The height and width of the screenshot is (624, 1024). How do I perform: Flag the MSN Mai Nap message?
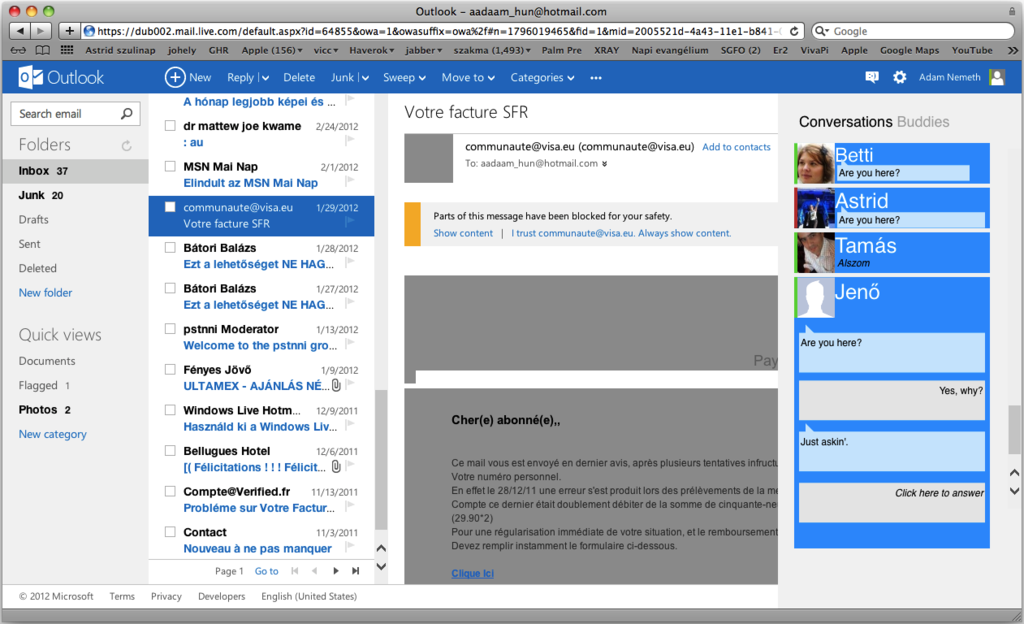350,180
